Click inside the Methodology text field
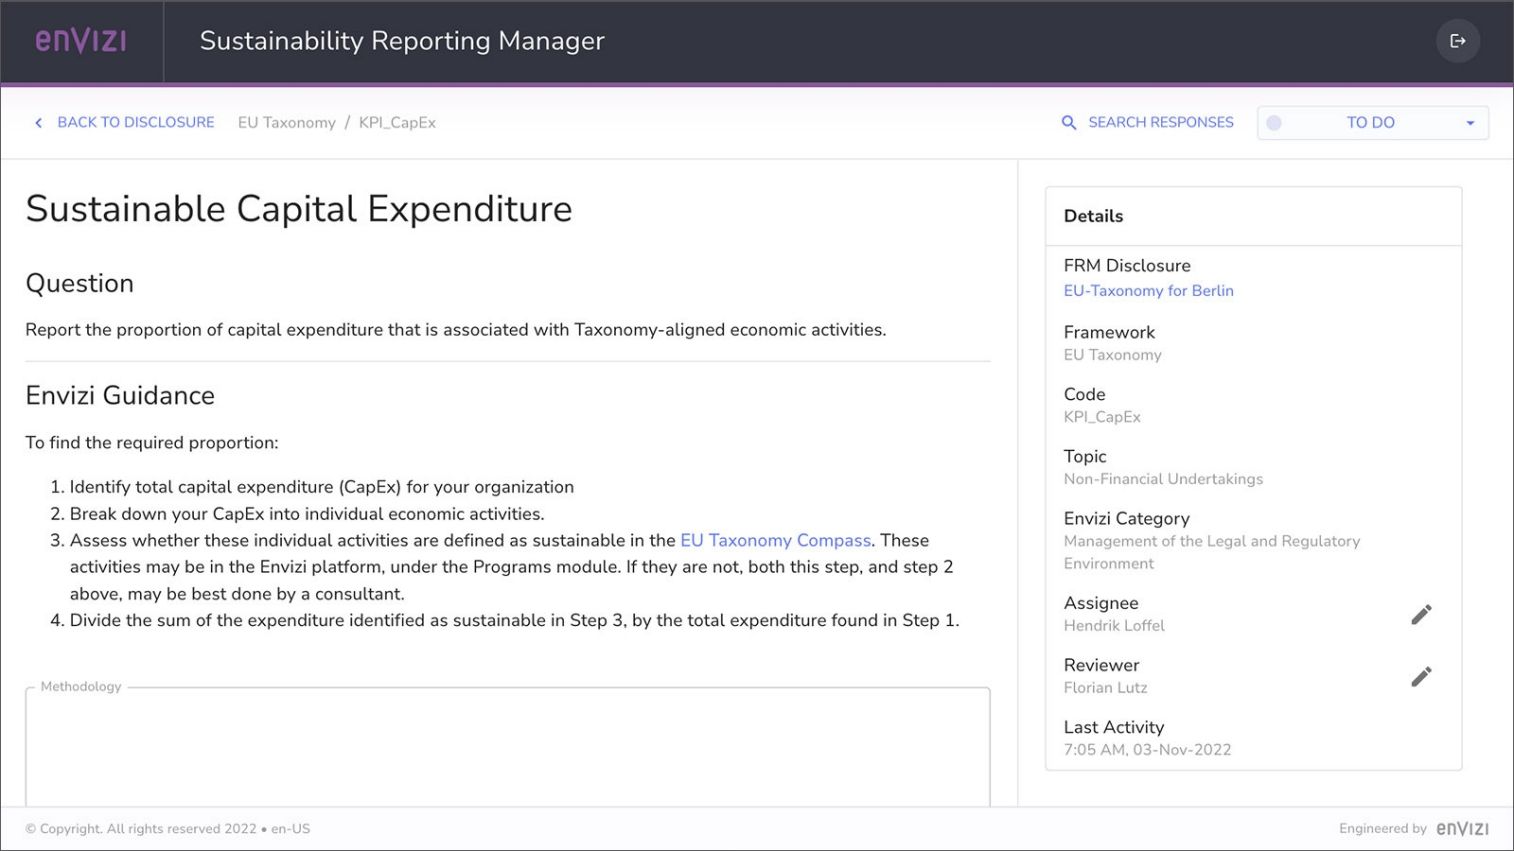This screenshot has width=1514, height=851. (508, 746)
